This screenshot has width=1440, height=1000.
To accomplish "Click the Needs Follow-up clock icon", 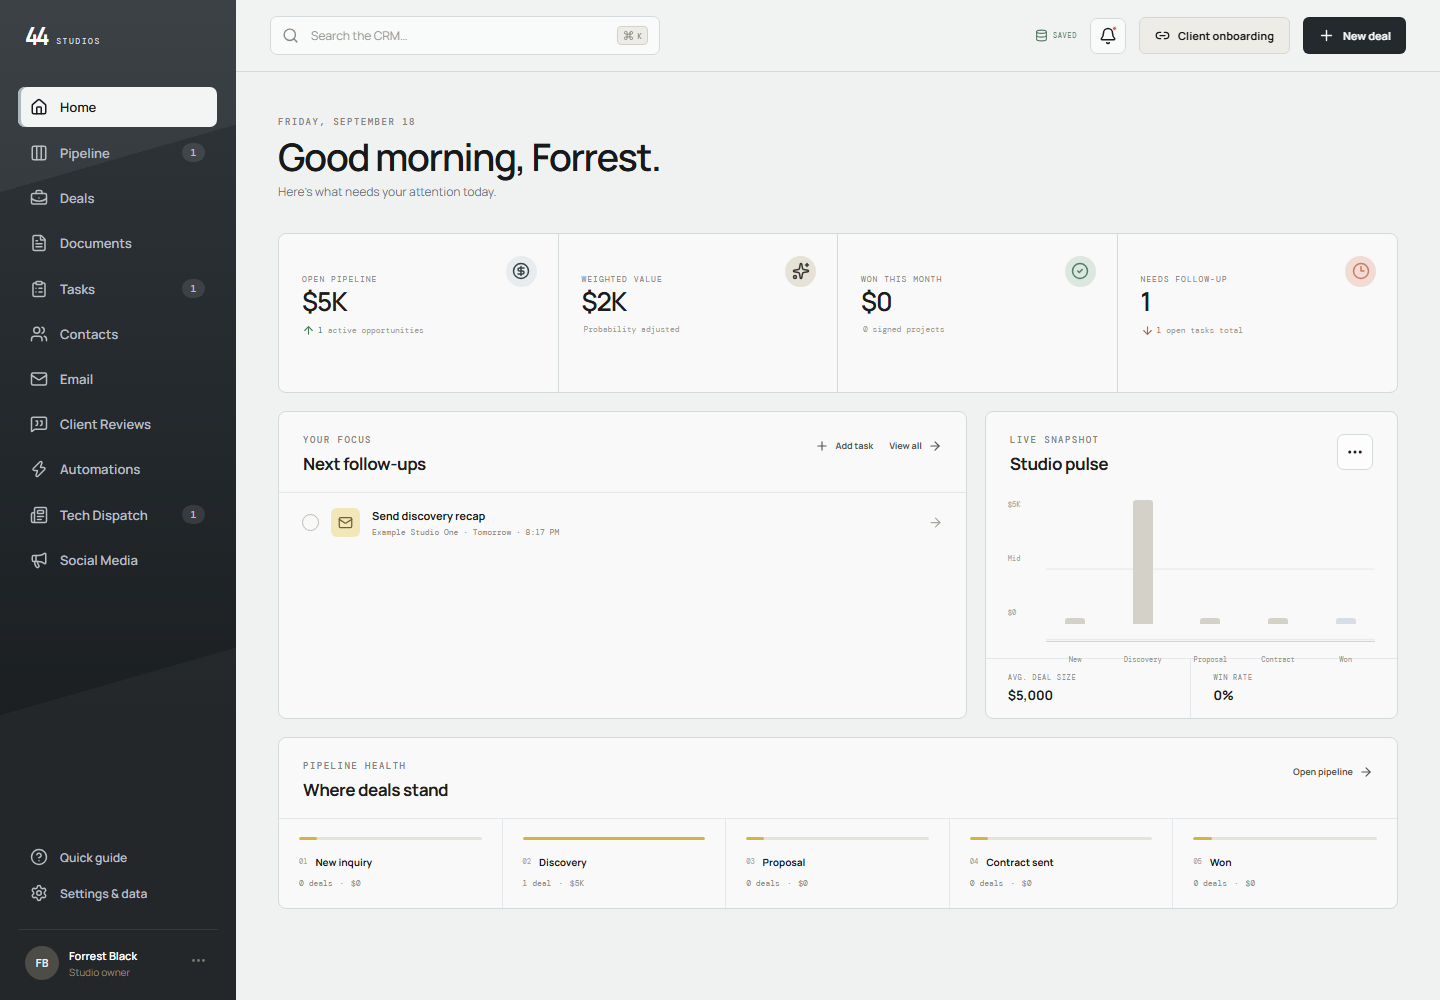I will (1360, 271).
